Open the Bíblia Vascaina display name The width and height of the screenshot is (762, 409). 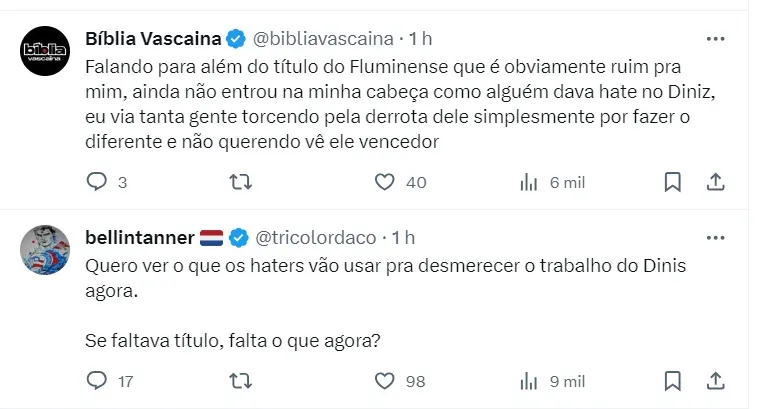[x=154, y=39]
